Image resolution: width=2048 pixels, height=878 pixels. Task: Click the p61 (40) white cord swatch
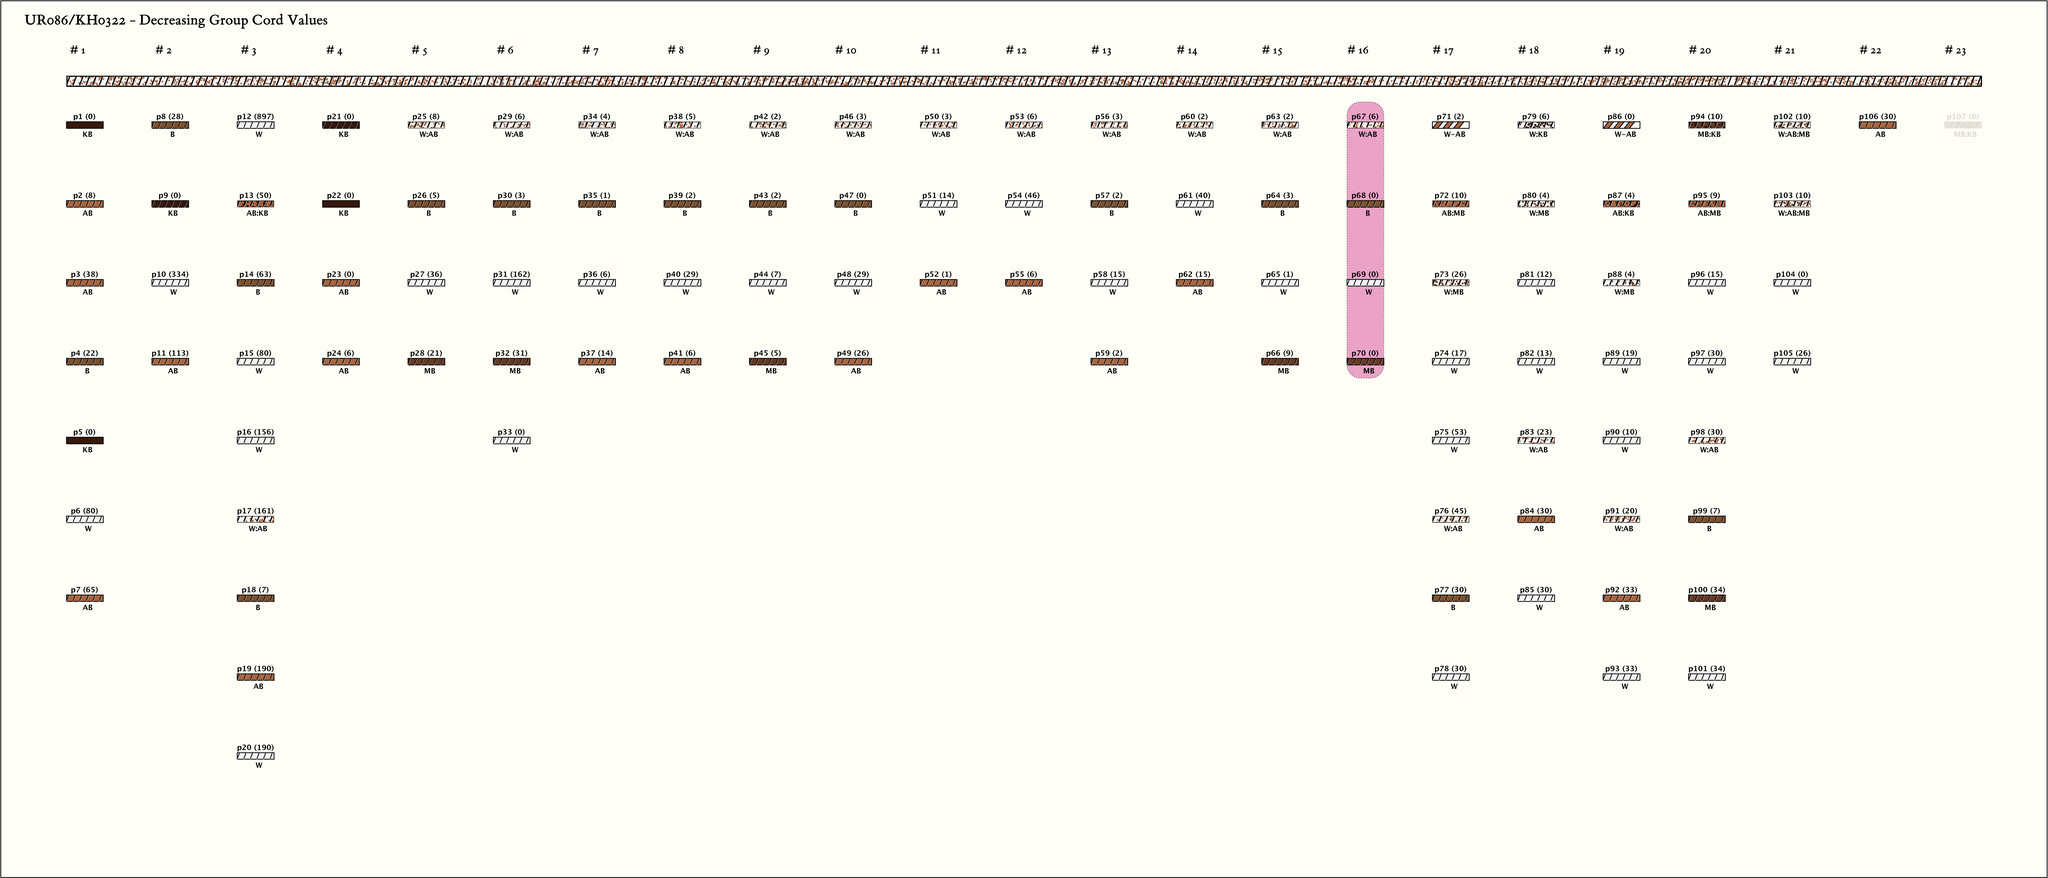[1194, 204]
